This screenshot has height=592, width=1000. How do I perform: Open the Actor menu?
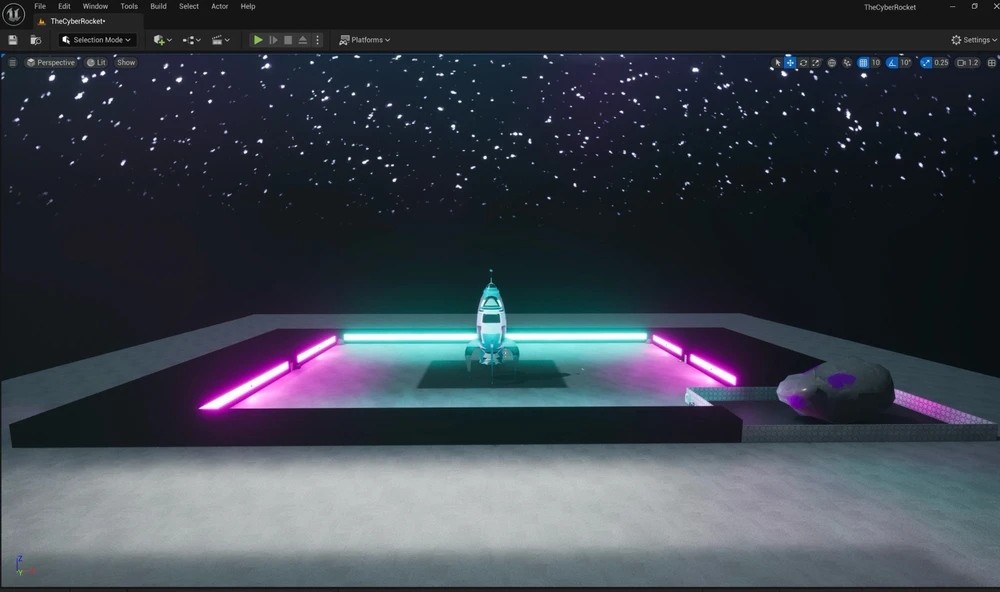click(x=219, y=6)
